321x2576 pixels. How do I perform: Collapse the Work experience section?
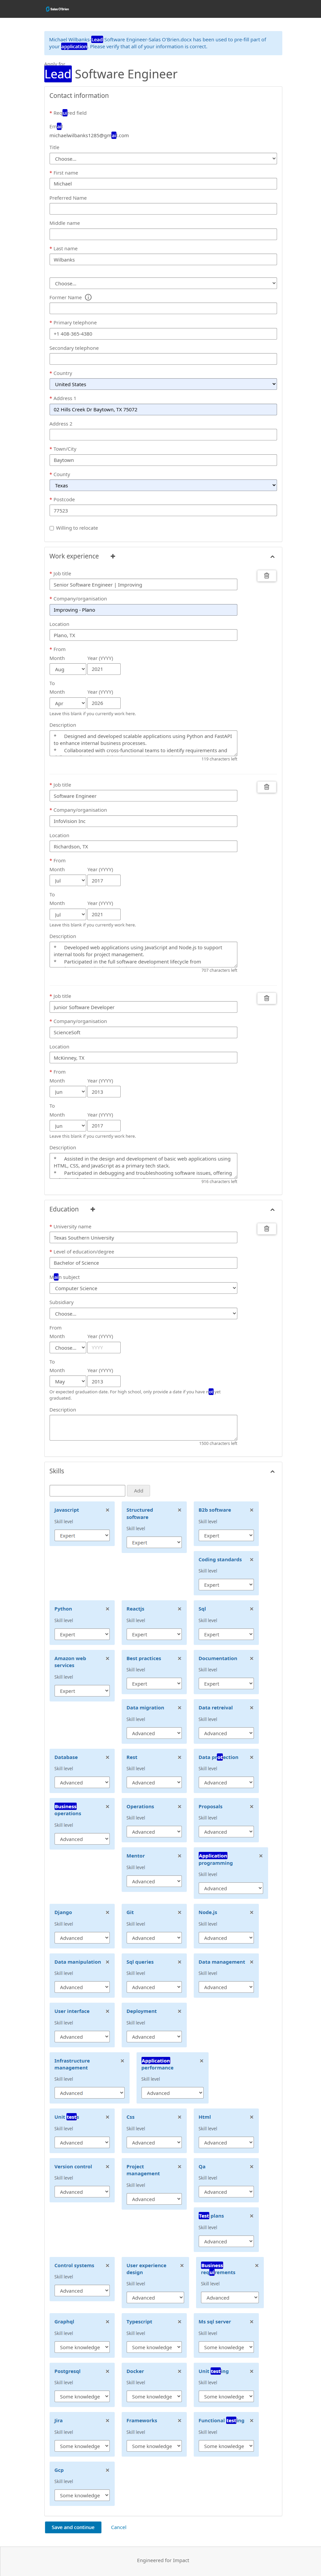click(272, 557)
